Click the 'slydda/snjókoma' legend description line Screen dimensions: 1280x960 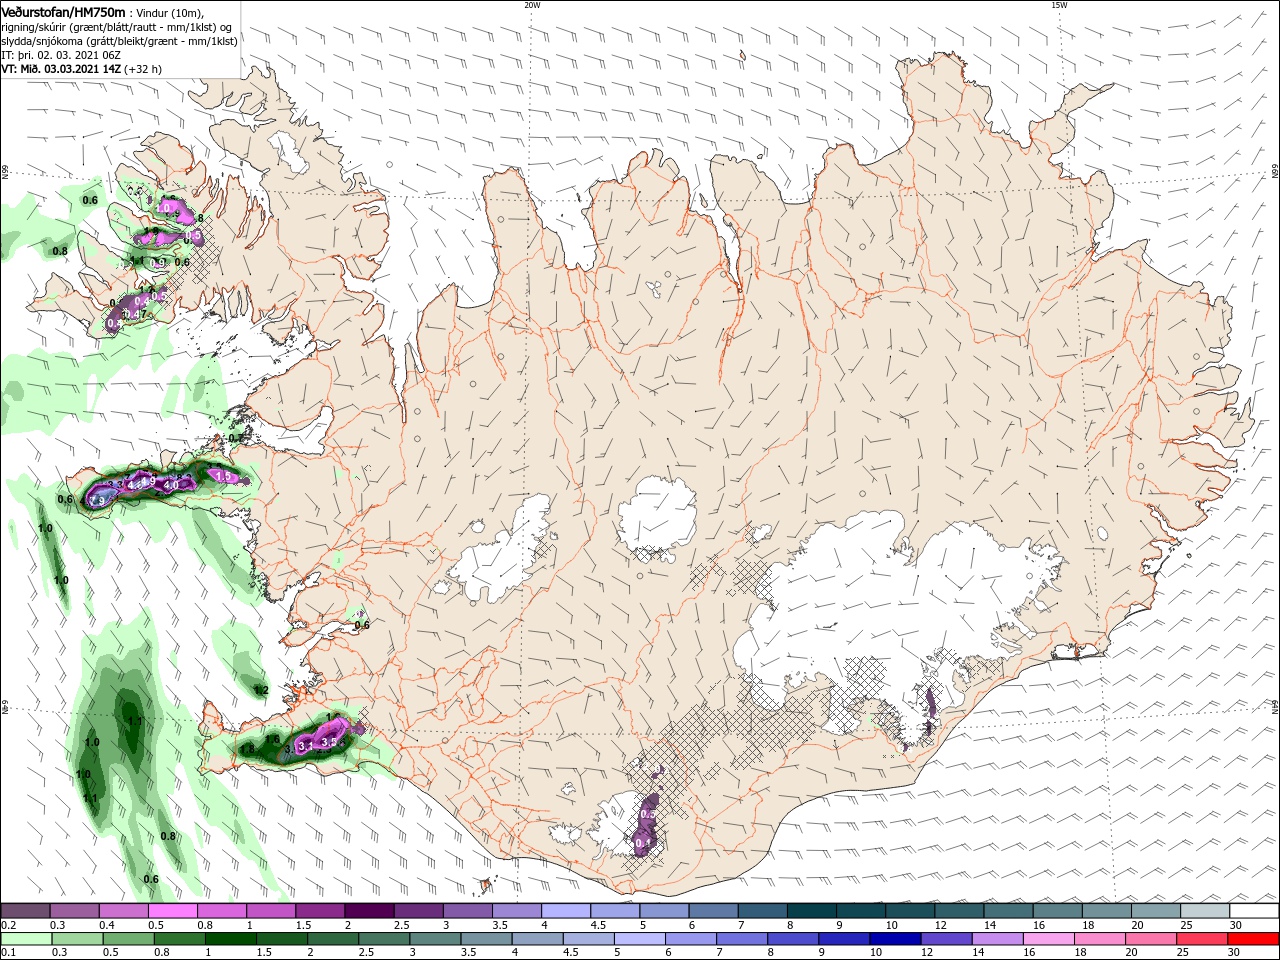point(119,41)
